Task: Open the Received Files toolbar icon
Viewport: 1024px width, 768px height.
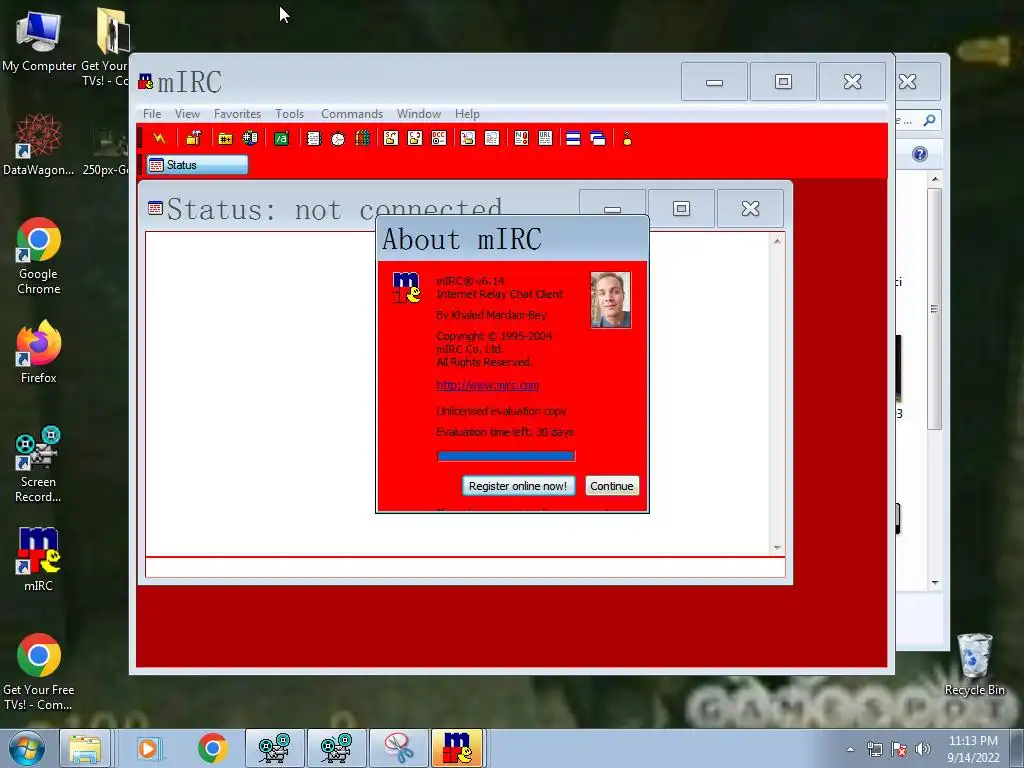Action: click(468, 138)
